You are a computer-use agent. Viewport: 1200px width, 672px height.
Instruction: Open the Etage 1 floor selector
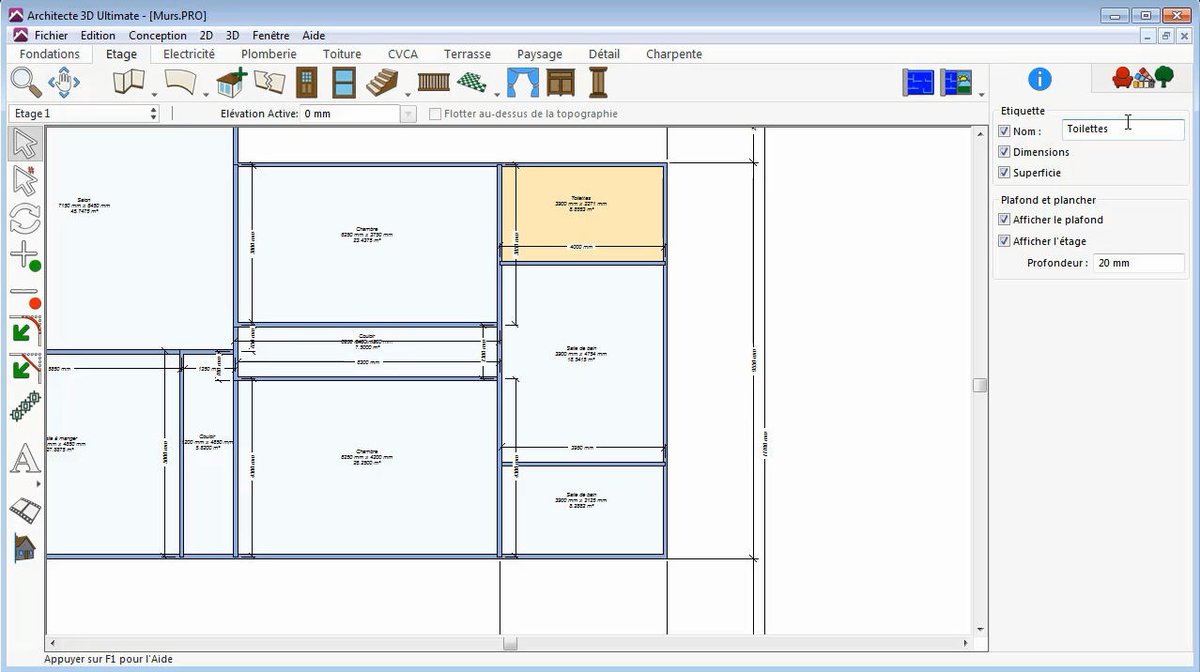(x=84, y=114)
